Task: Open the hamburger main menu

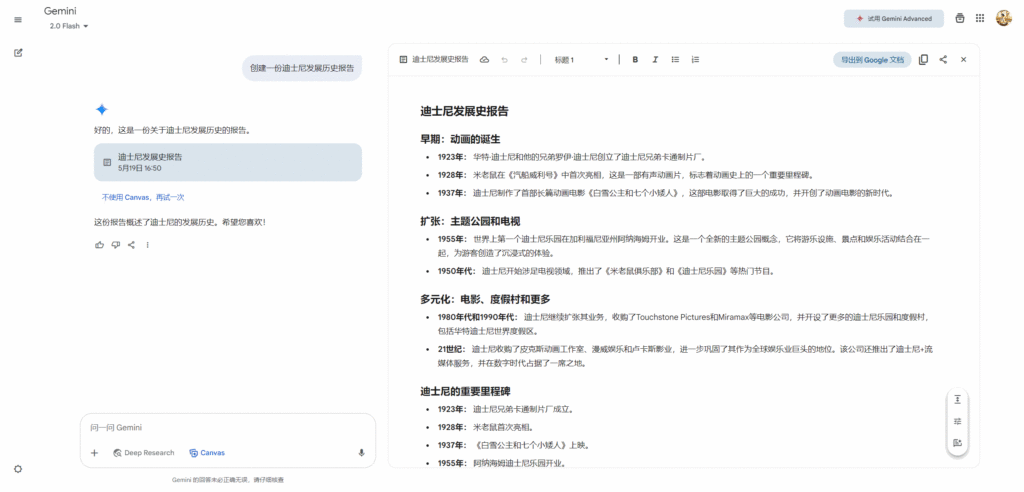Action: tap(18, 20)
